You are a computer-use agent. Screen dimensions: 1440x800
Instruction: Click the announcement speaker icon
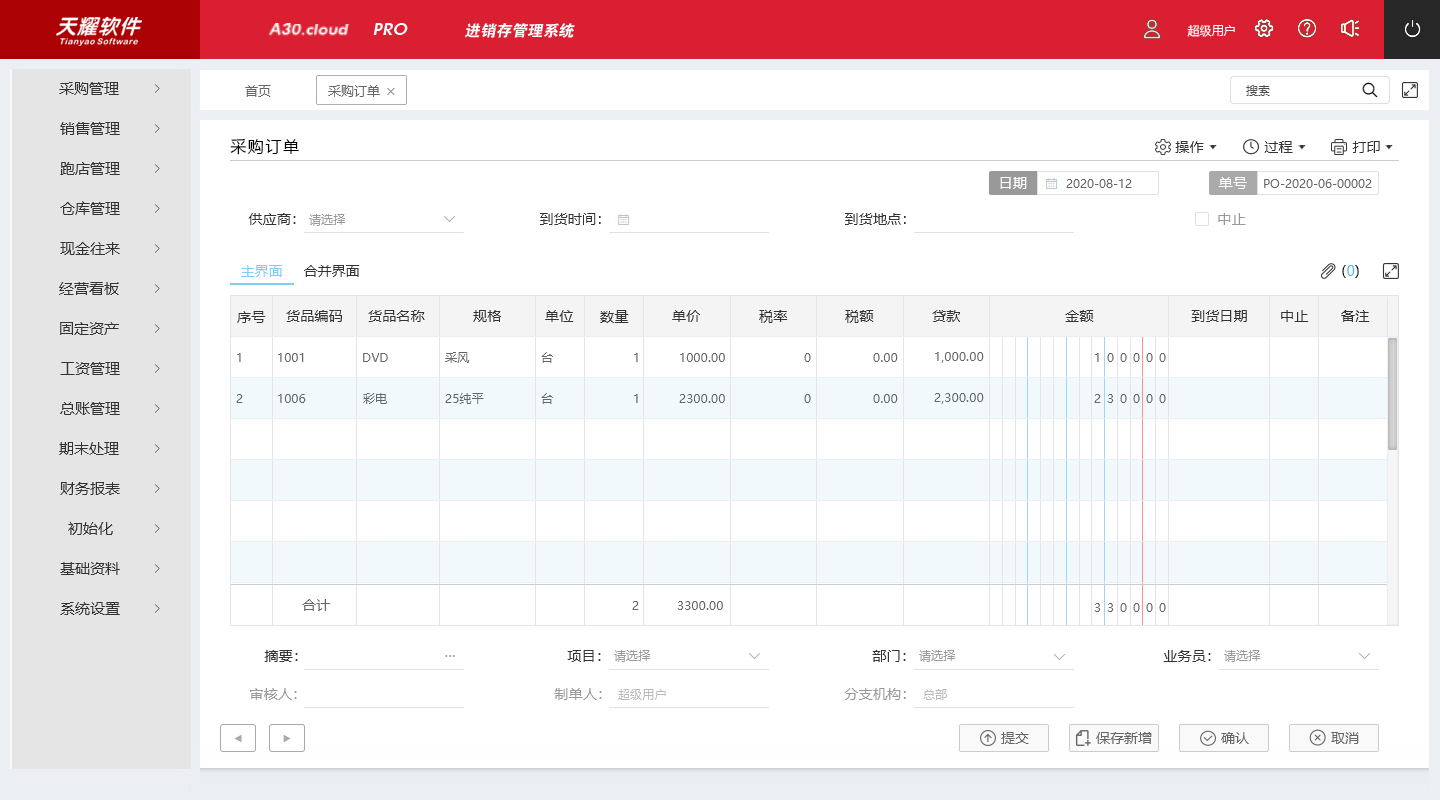tap(1350, 29)
